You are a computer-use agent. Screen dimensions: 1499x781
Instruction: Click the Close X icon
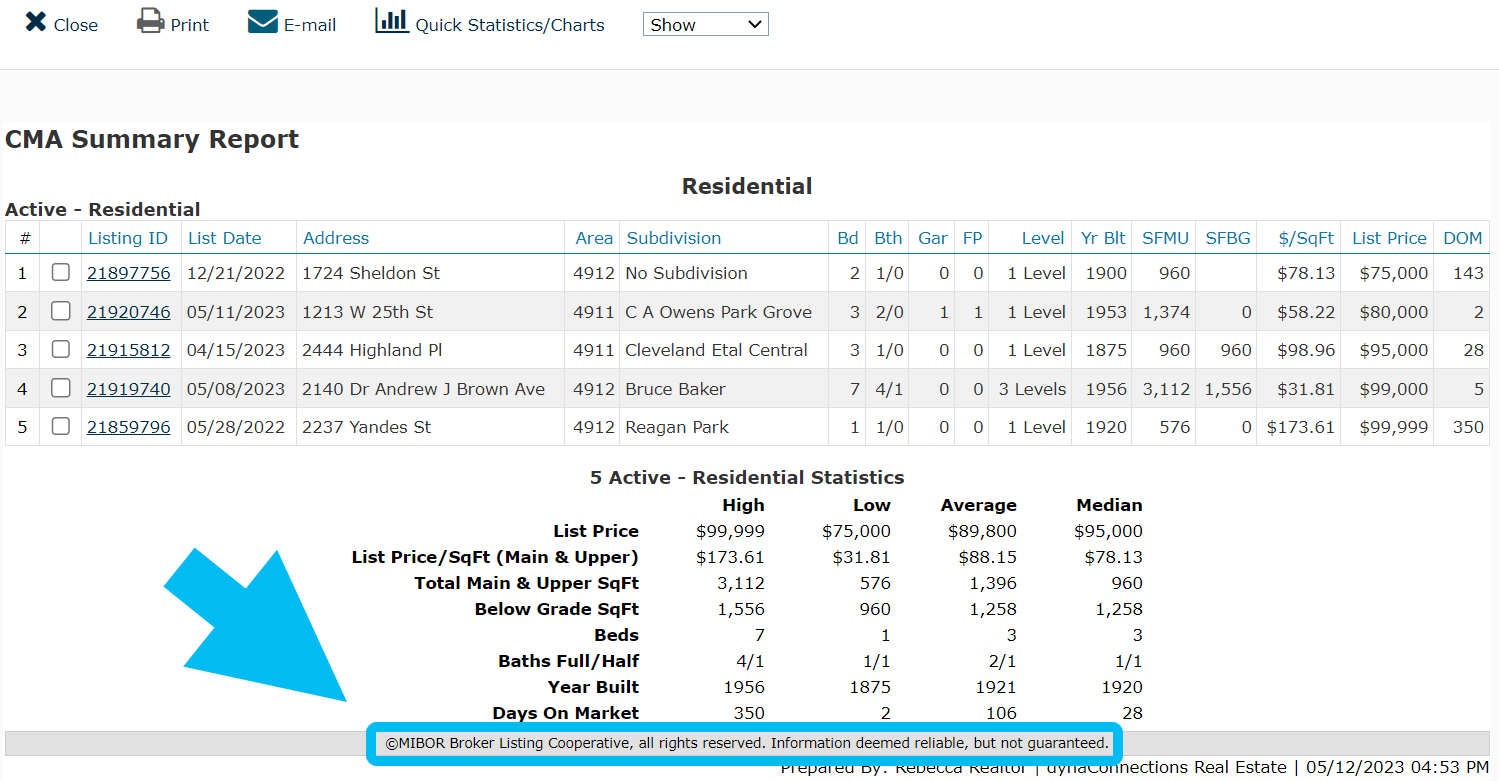coord(36,21)
